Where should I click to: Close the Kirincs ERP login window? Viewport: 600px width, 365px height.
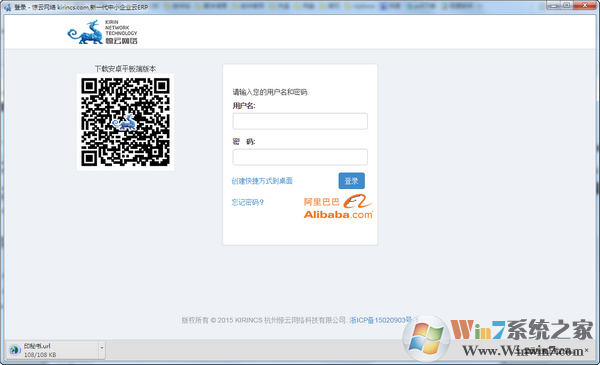click(x=585, y=5)
